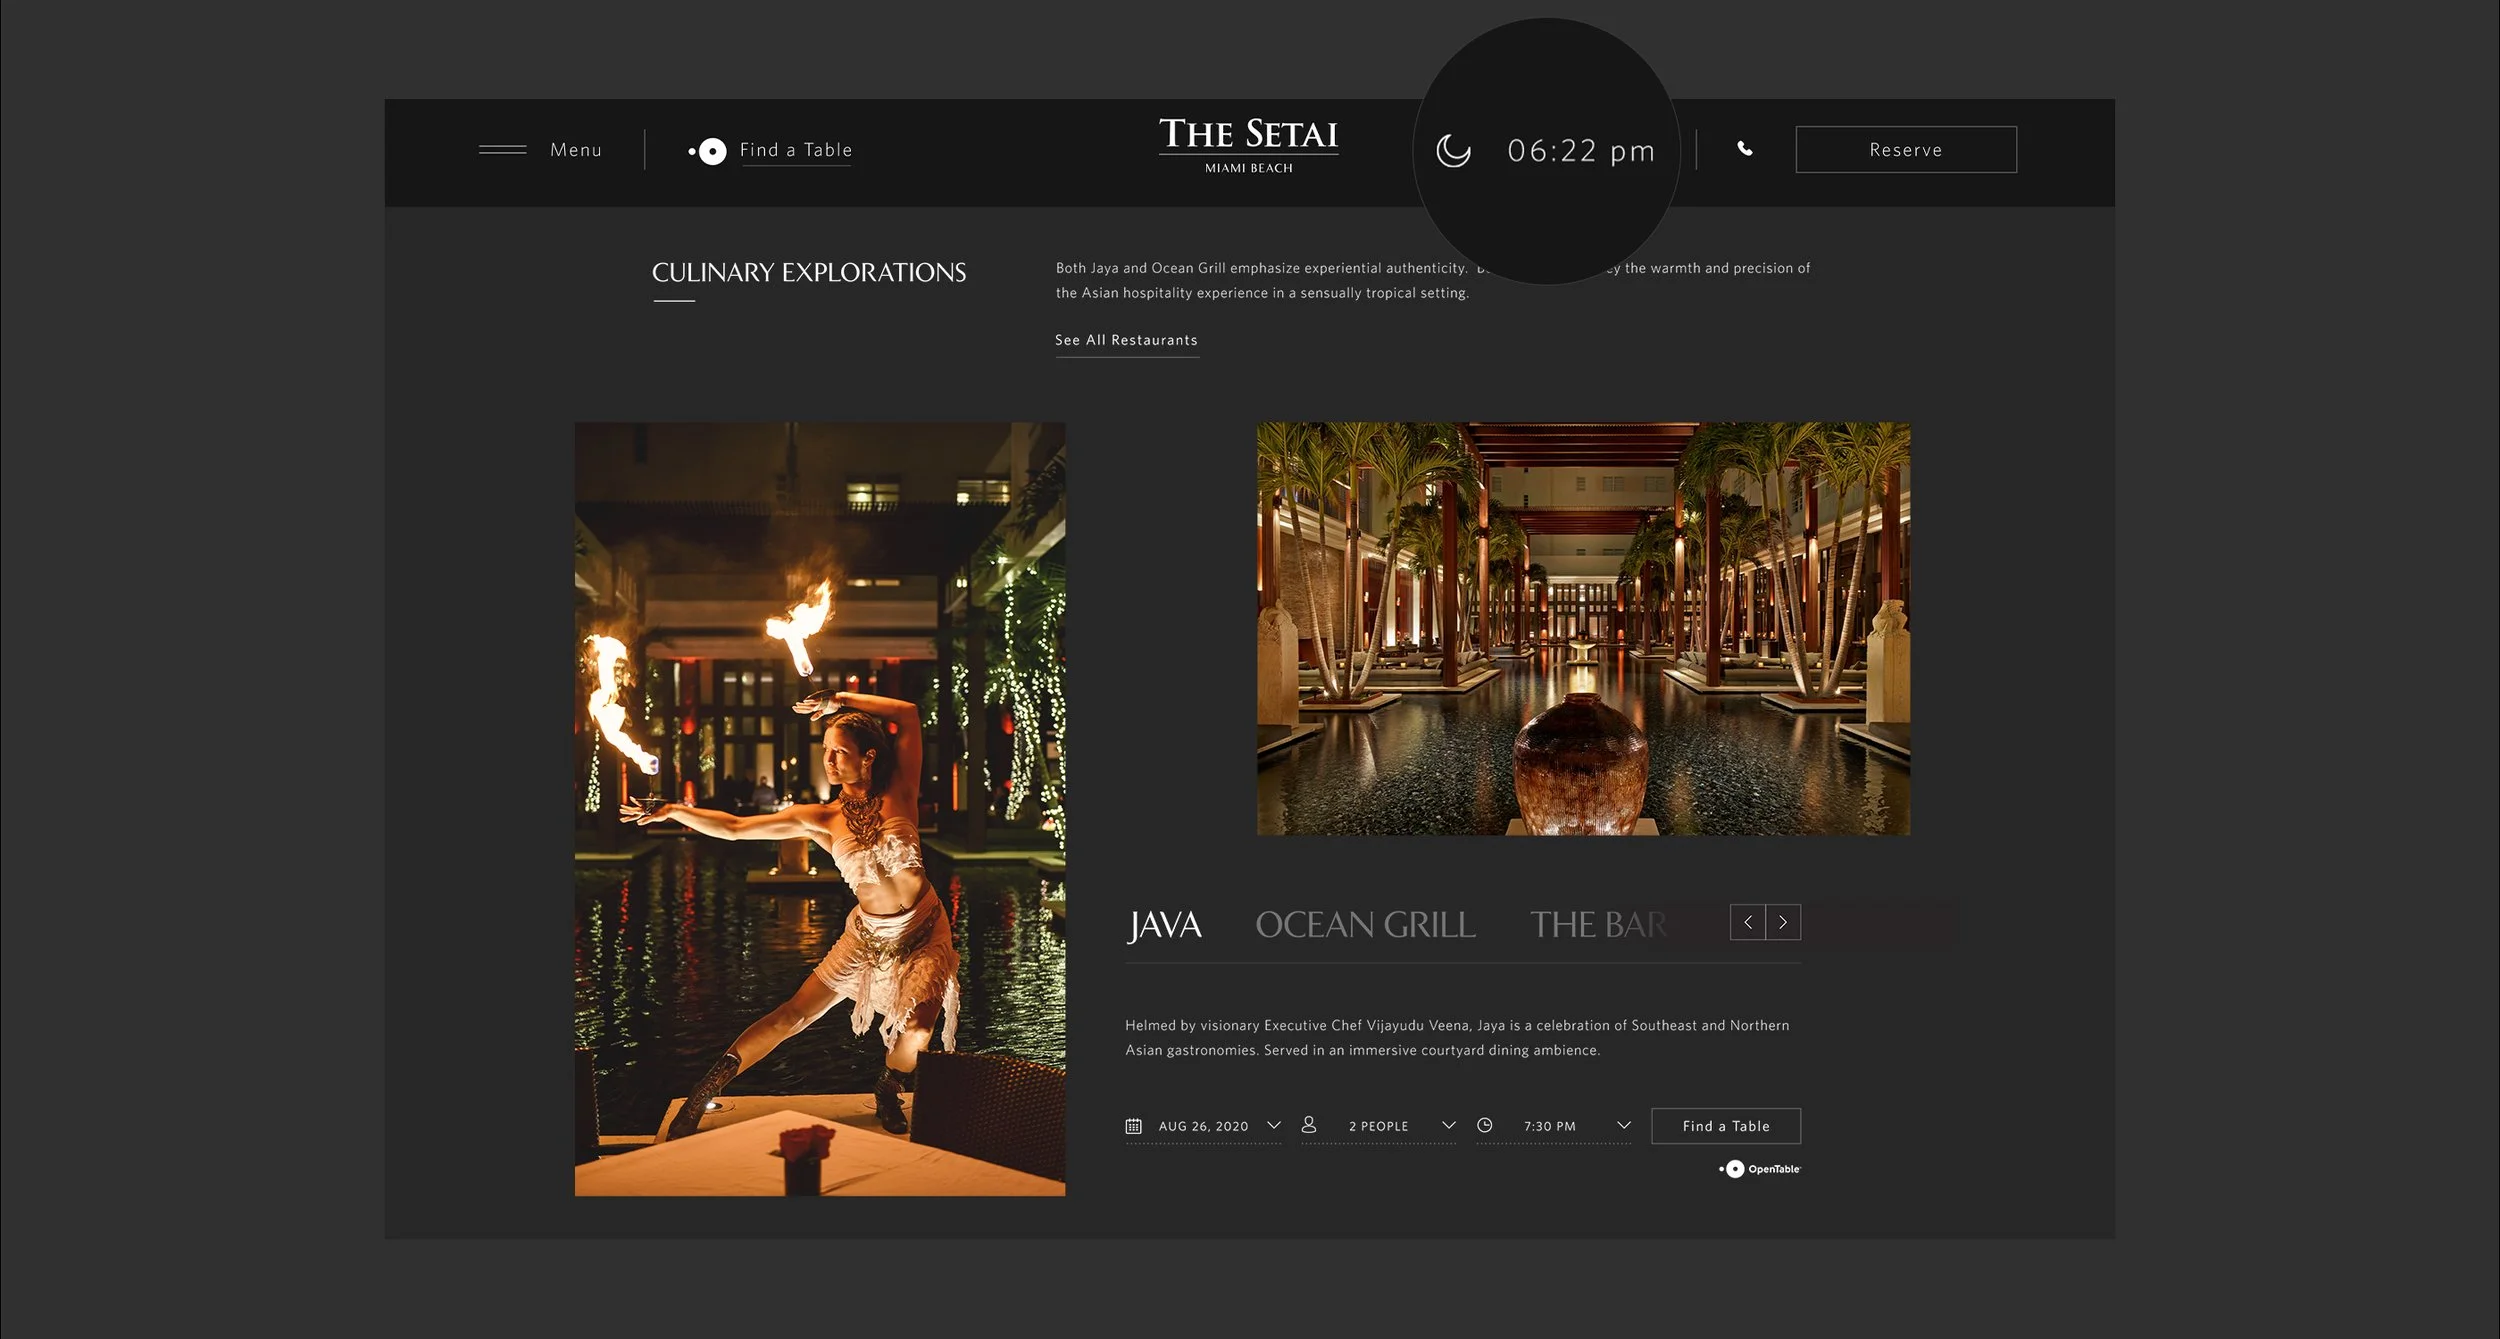The width and height of the screenshot is (2500, 1339).
Task: Open the courtyard pool photo
Action: tap(1583, 629)
